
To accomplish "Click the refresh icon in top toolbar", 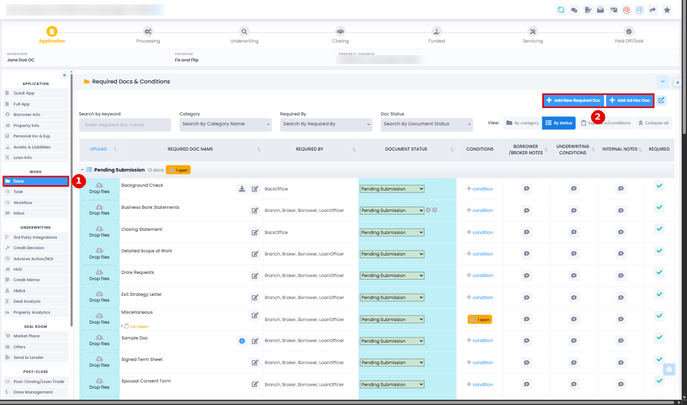I will (x=561, y=10).
